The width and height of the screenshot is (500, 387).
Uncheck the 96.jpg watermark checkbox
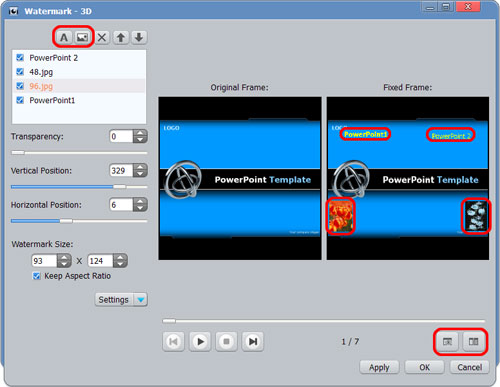click(x=20, y=86)
